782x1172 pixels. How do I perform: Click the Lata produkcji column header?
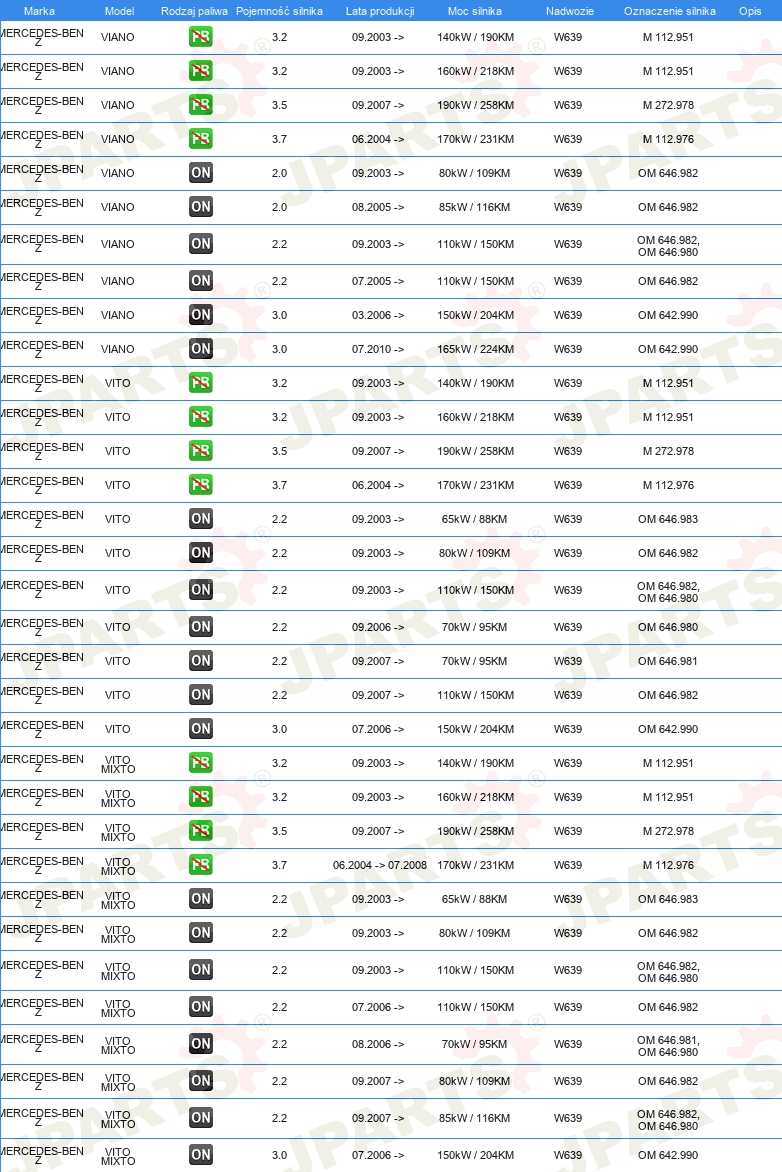tap(380, 11)
